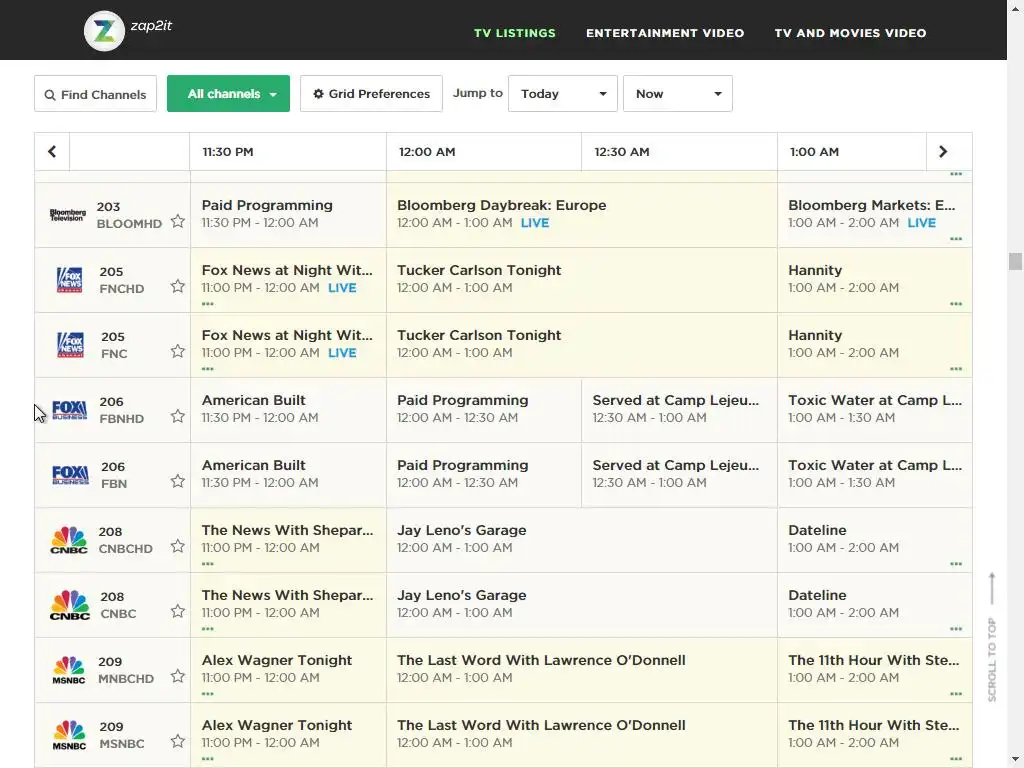The height and width of the screenshot is (768, 1024).
Task: Open the All channels dropdown
Action: (229, 93)
